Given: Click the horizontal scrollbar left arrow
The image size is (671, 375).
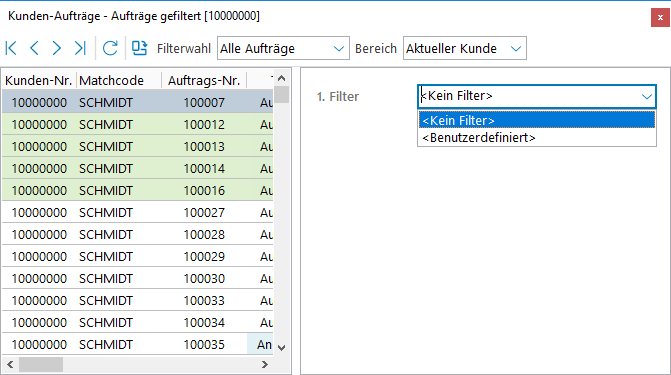Looking at the screenshot, I should (x=10, y=365).
